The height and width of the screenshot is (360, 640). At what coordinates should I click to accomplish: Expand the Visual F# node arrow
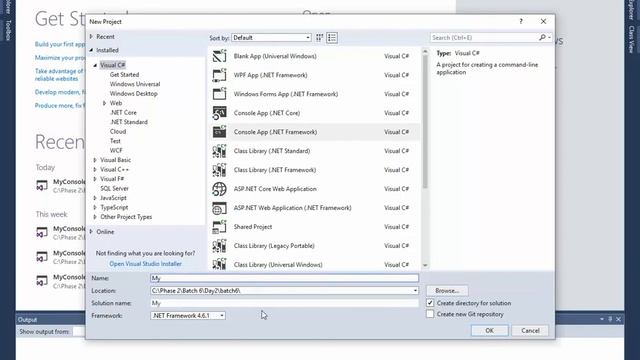coord(95,179)
